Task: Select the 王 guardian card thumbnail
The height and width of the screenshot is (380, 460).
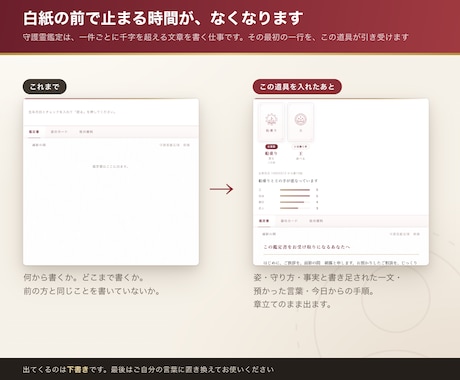Action: tap(301, 122)
